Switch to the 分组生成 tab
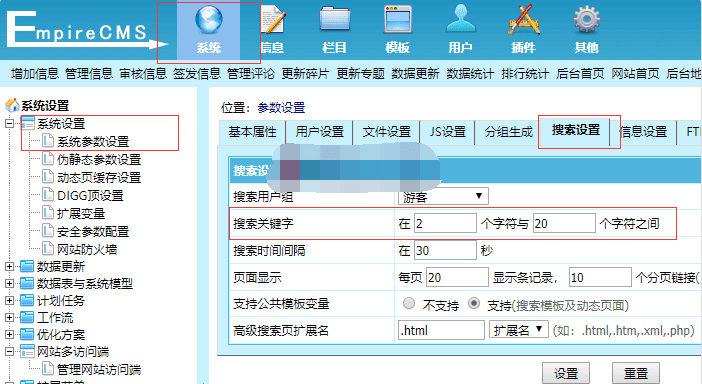 (x=509, y=132)
